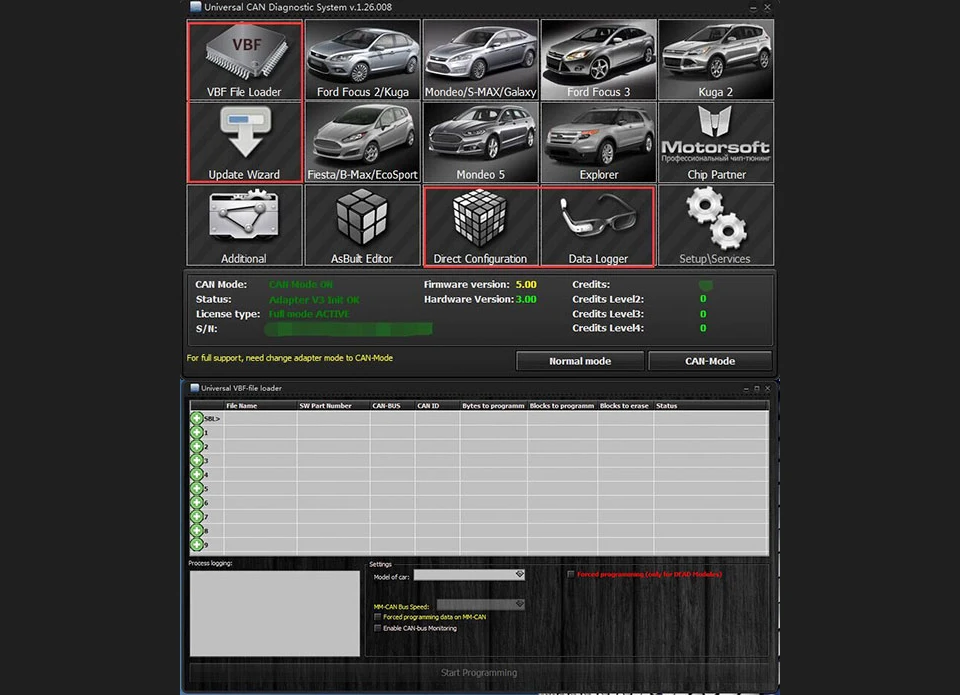The height and width of the screenshot is (695, 960).
Task: Click the SW Part Number column header
Action: click(x=333, y=405)
